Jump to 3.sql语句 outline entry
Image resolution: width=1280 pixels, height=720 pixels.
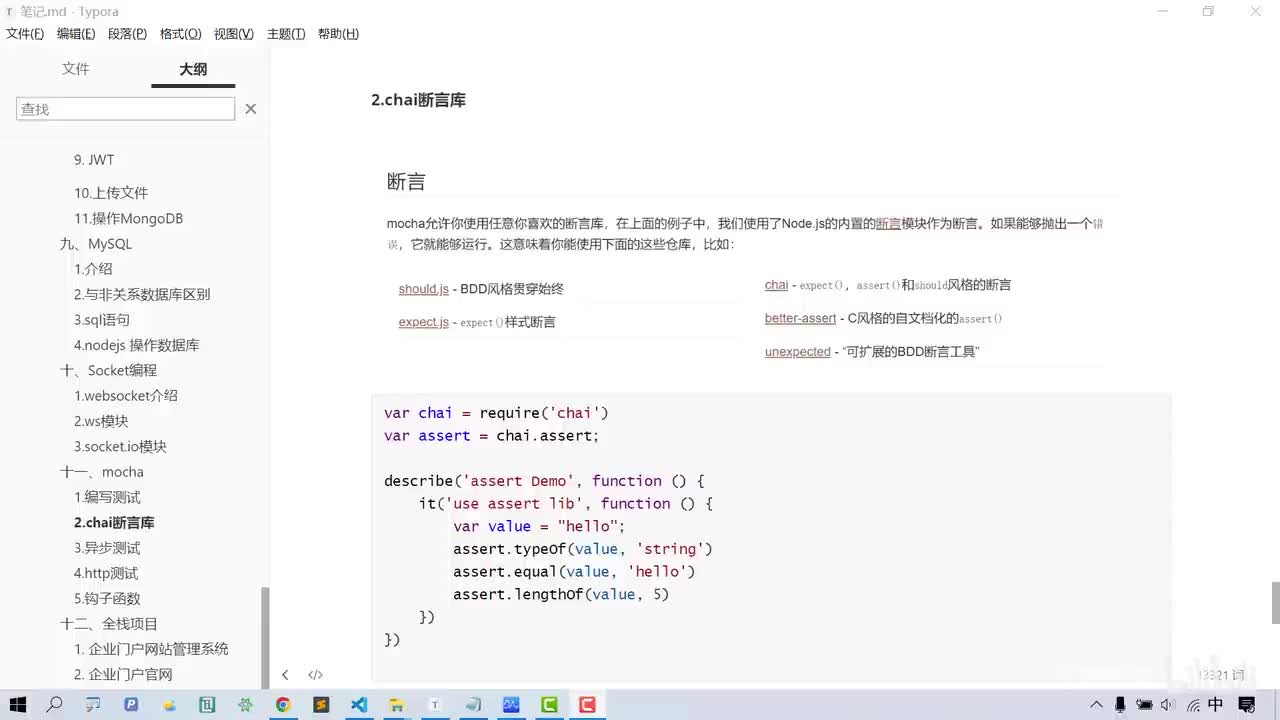[x=102, y=320]
